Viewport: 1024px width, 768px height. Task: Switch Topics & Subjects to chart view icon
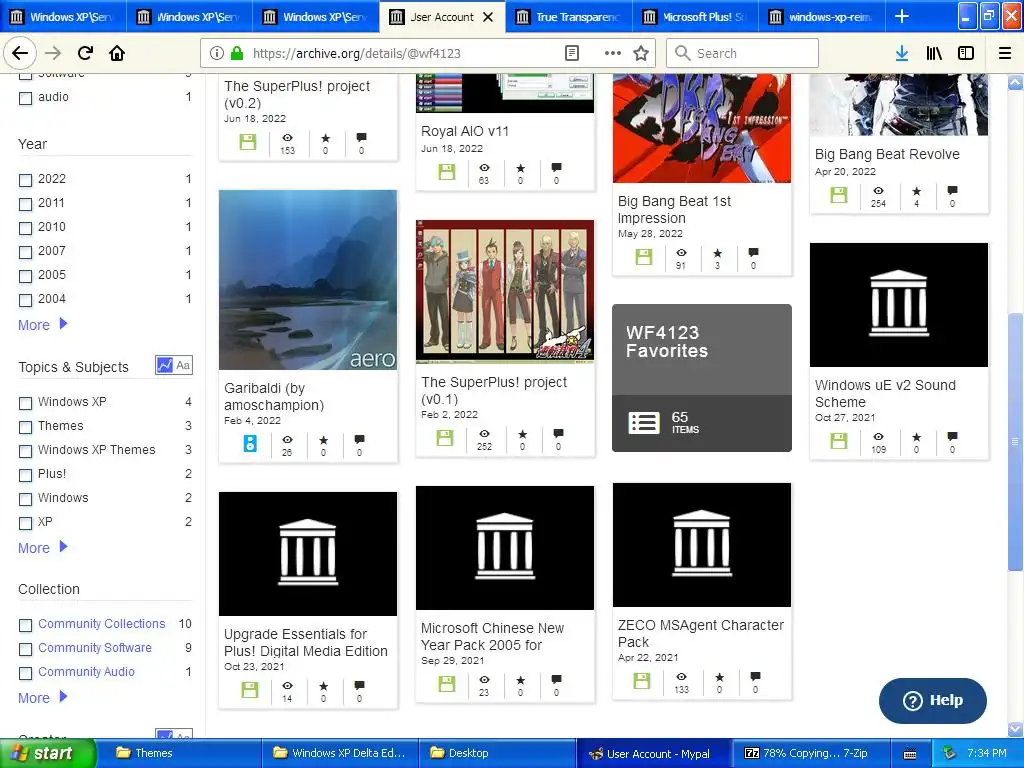click(x=165, y=365)
